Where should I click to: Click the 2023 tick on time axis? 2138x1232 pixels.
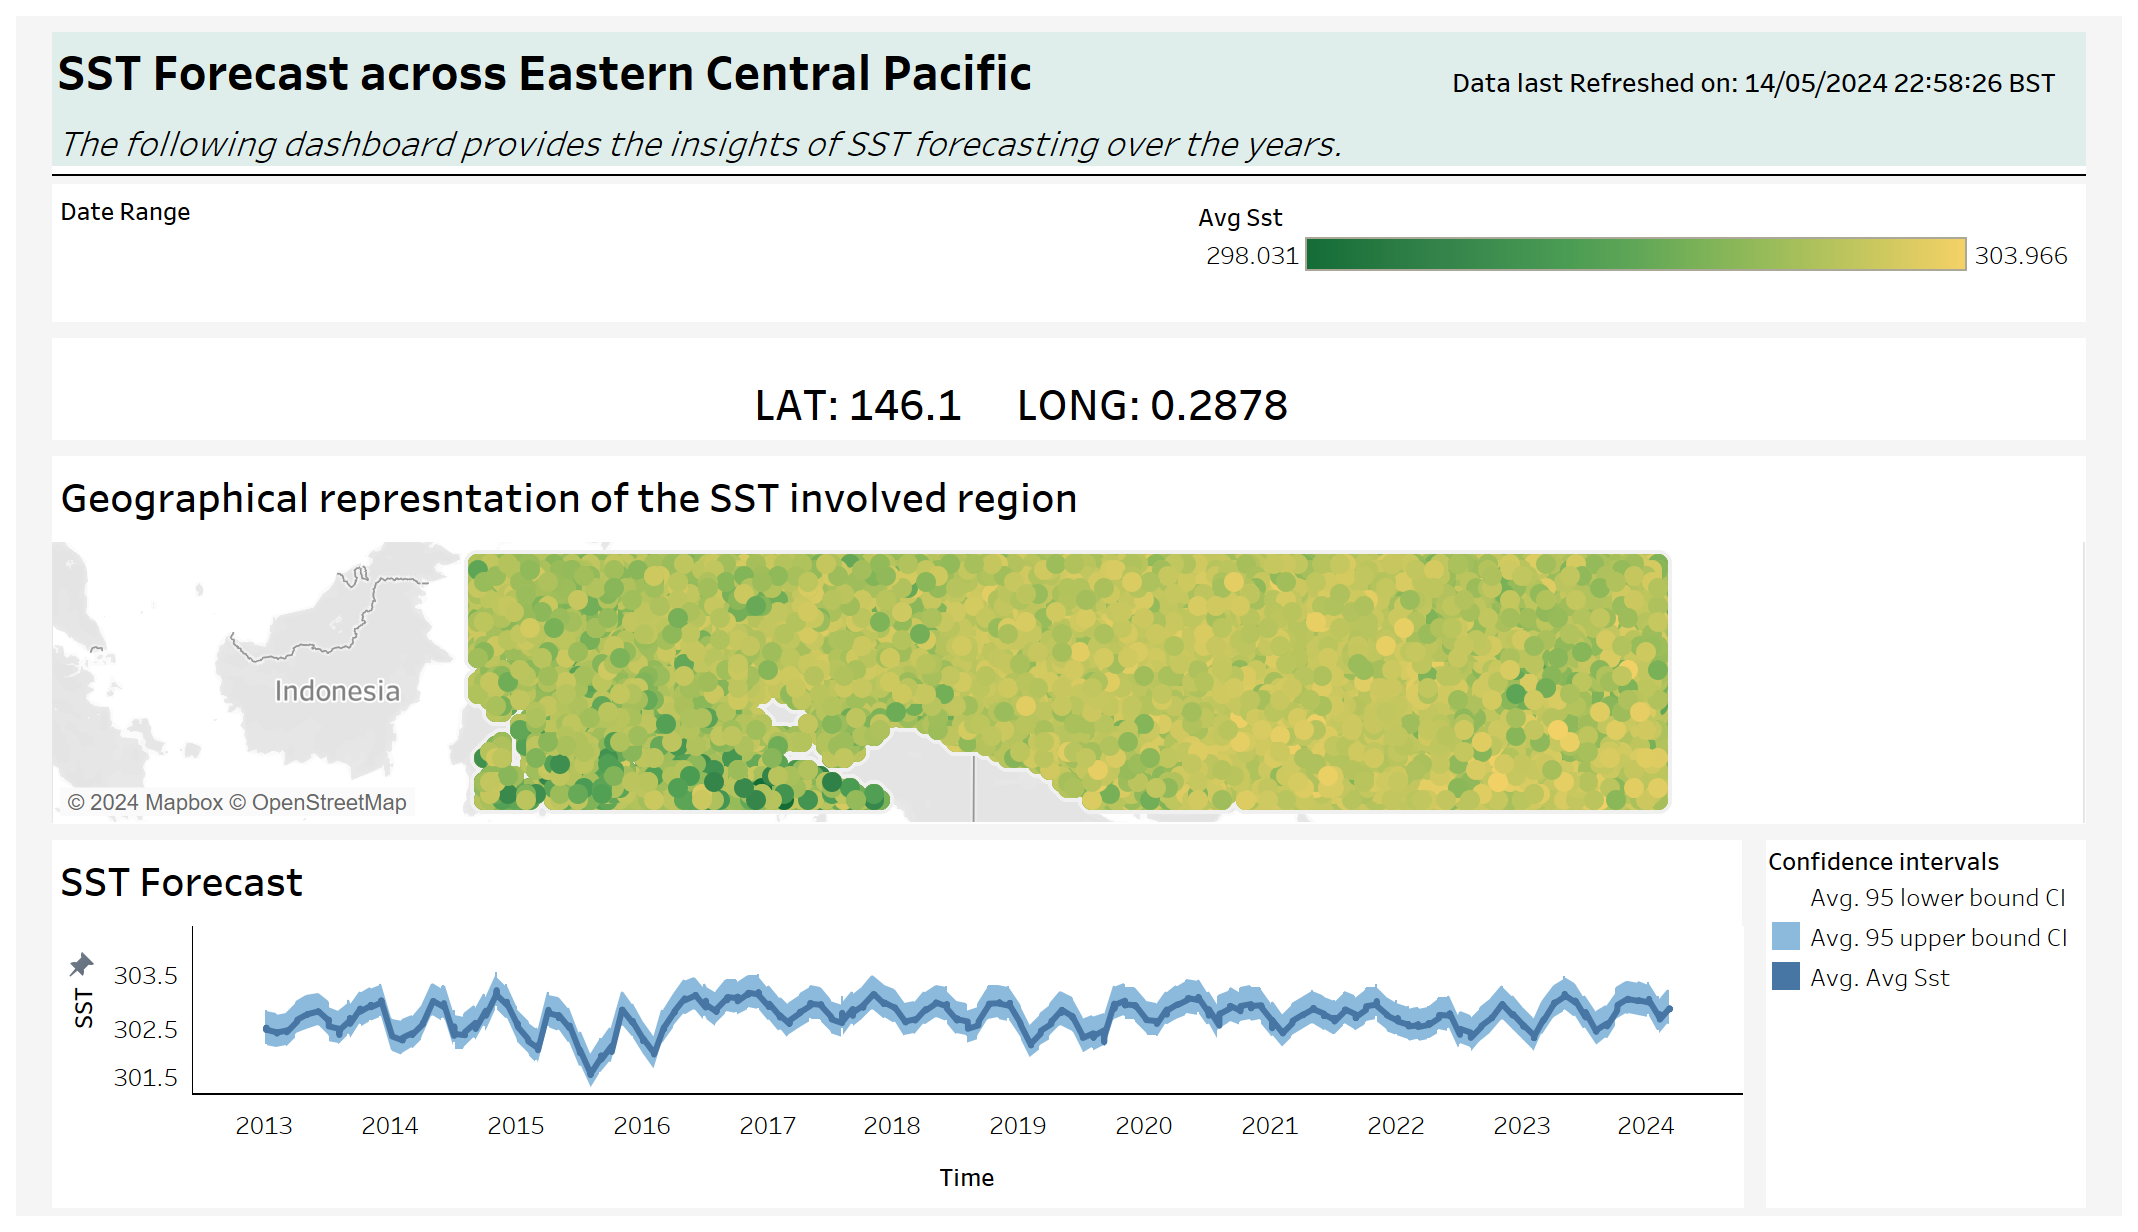pos(1522,1126)
